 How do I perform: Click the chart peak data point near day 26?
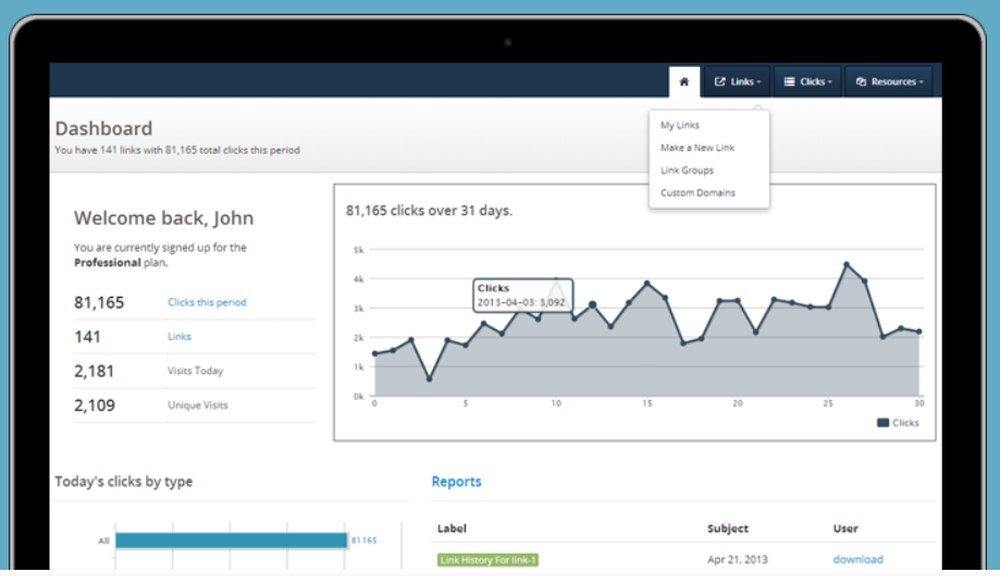(846, 264)
